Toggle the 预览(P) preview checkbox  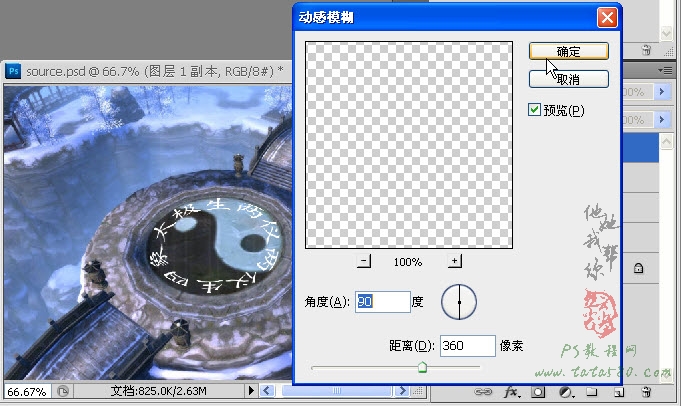click(534, 110)
